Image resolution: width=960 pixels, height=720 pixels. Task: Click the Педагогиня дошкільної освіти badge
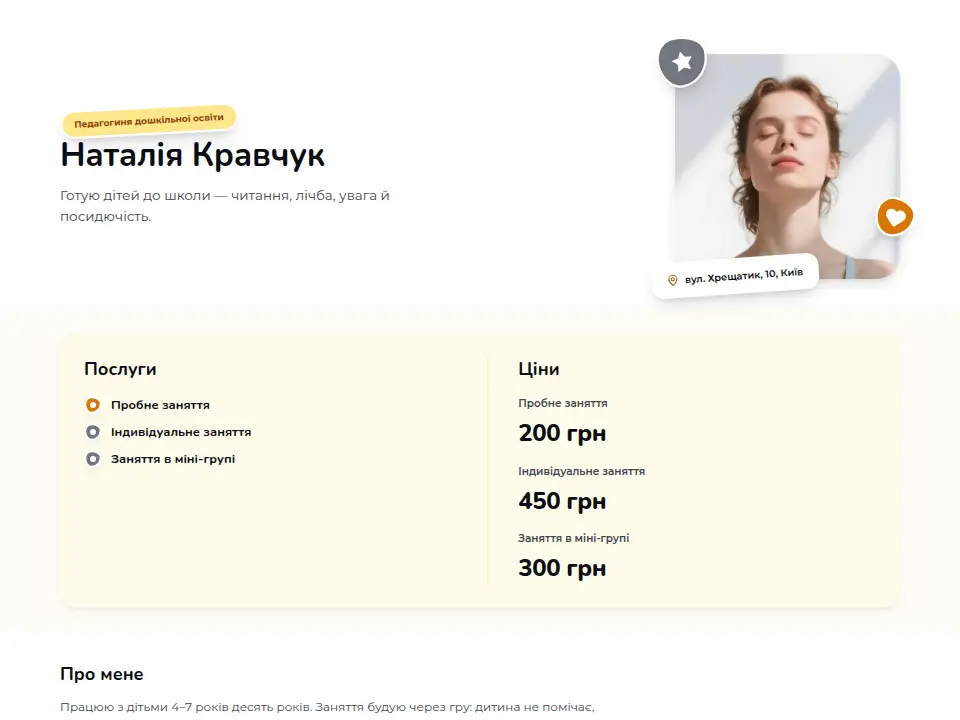point(149,120)
